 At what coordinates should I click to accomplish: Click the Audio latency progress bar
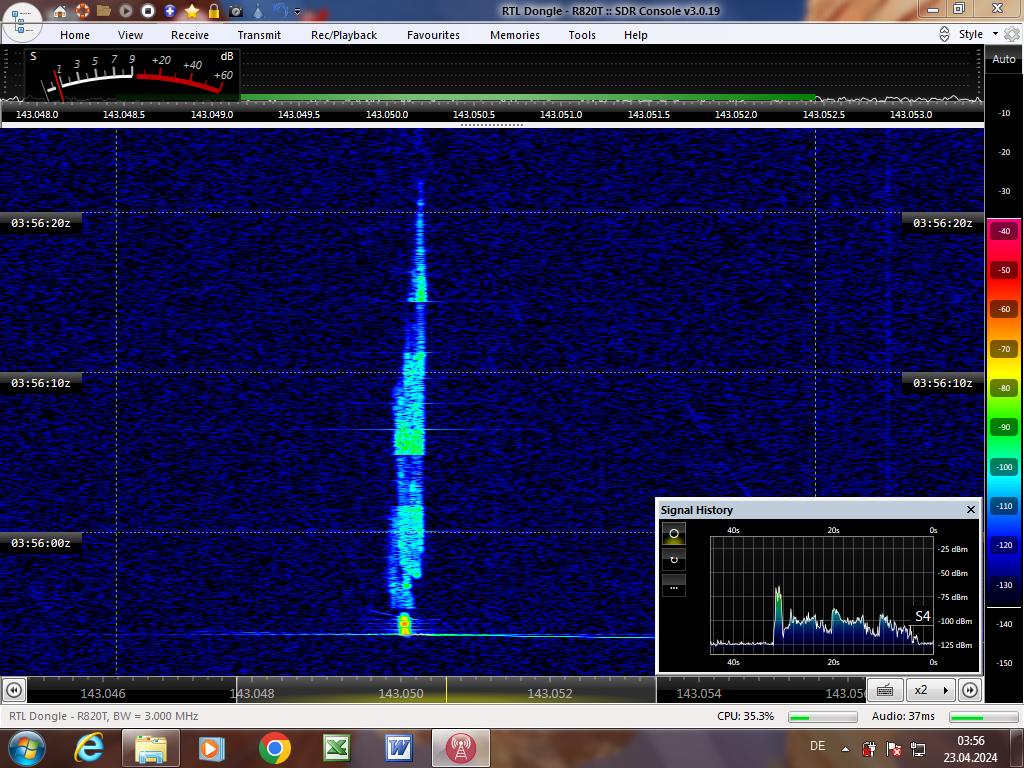[x=984, y=717]
